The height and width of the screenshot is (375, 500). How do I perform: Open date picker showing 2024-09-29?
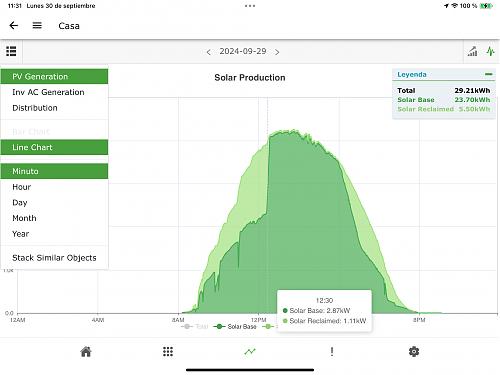(x=243, y=51)
